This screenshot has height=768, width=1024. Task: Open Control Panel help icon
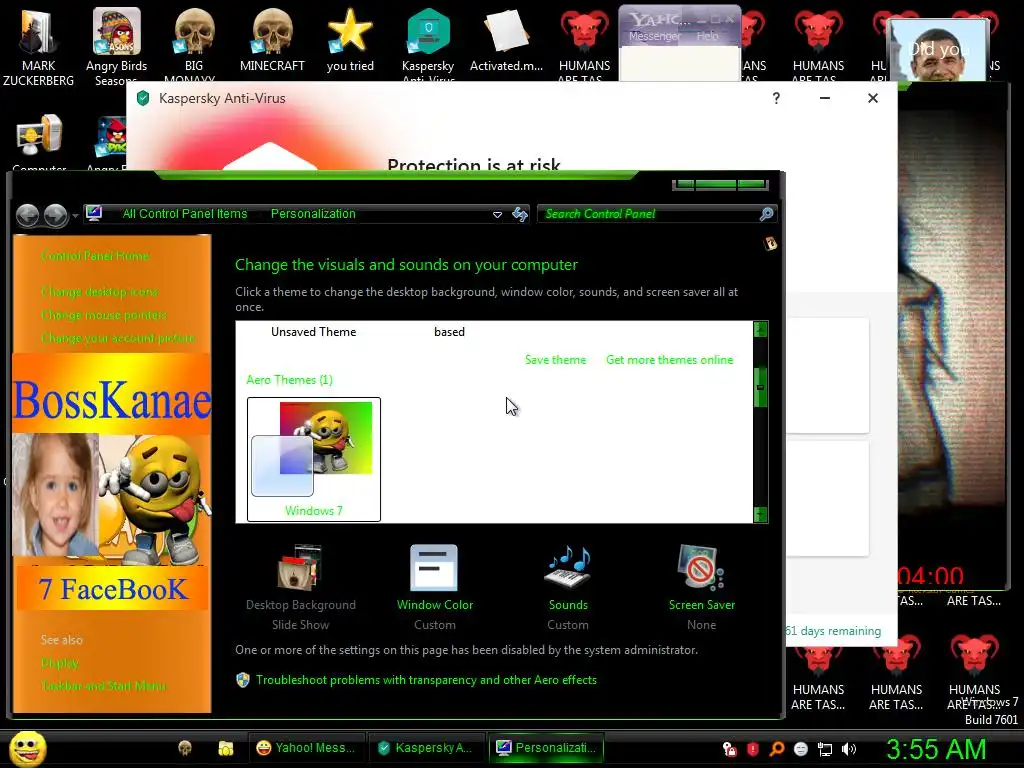(x=770, y=244)
